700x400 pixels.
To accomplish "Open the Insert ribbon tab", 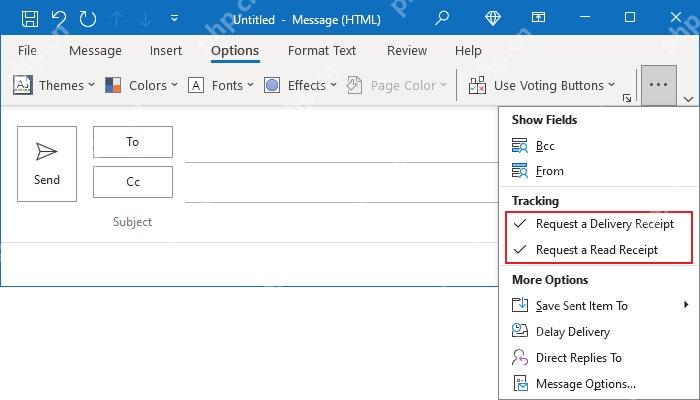I will 166,50.
